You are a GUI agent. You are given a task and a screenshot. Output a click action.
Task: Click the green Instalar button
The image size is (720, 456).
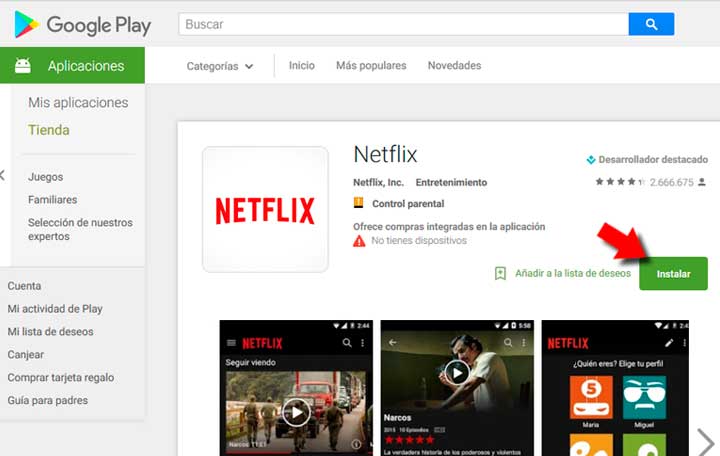click(x=673, y=274)
